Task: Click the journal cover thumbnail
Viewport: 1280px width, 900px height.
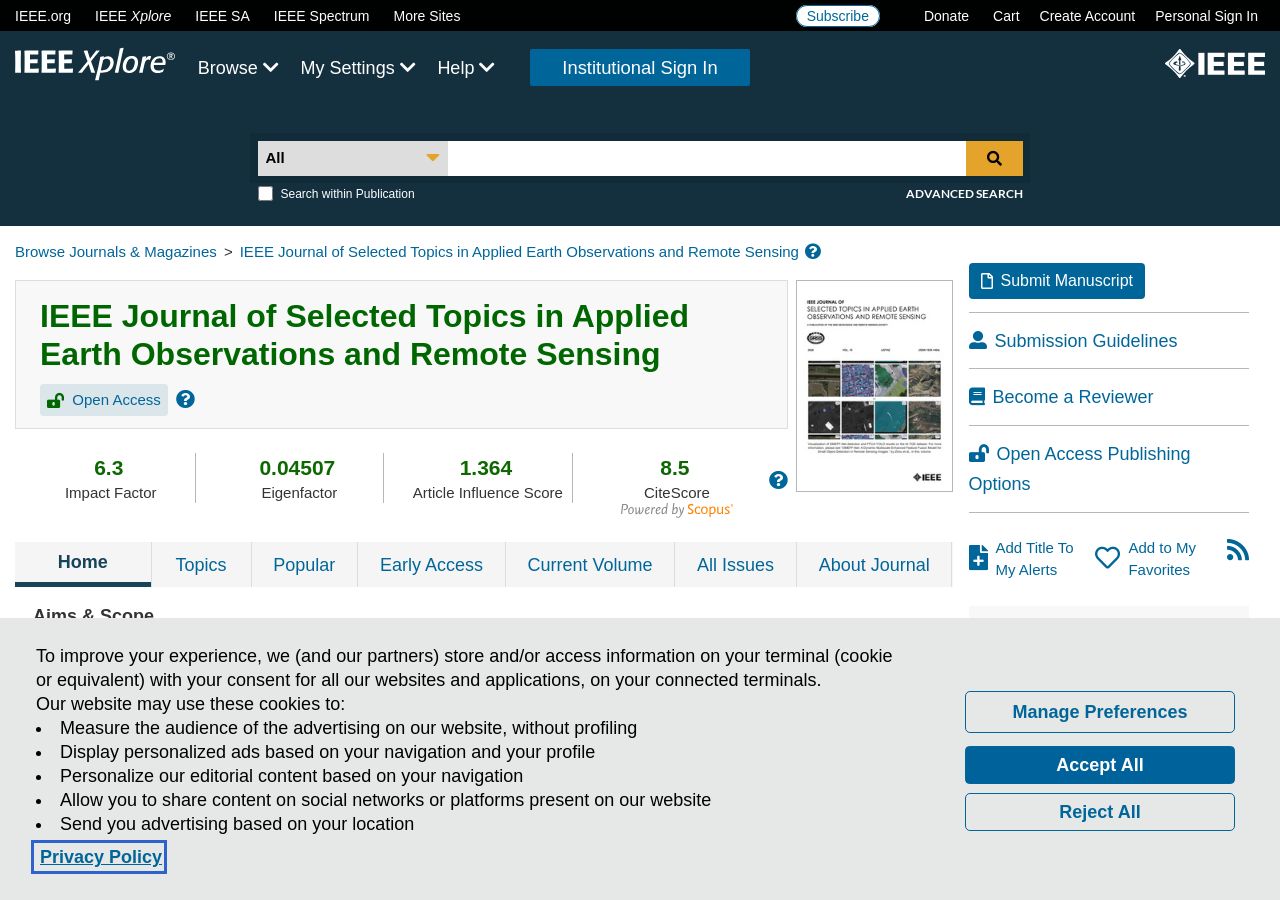Action: coord(874,386)
